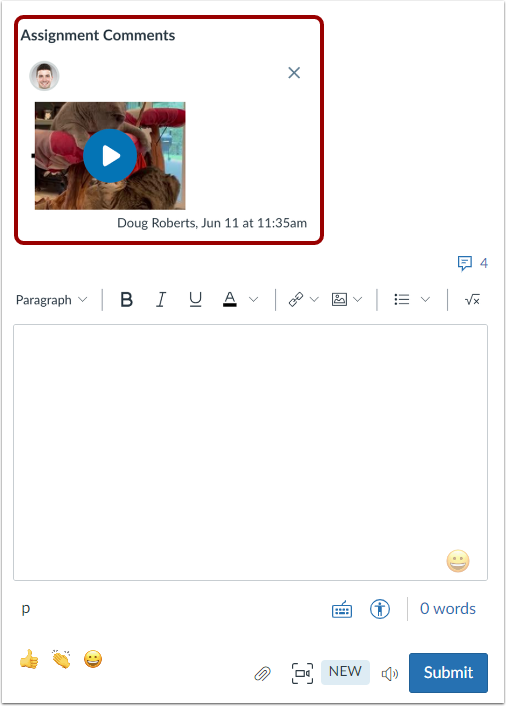
Task: Insert a link using the chain icon
Action: [296, 299]
